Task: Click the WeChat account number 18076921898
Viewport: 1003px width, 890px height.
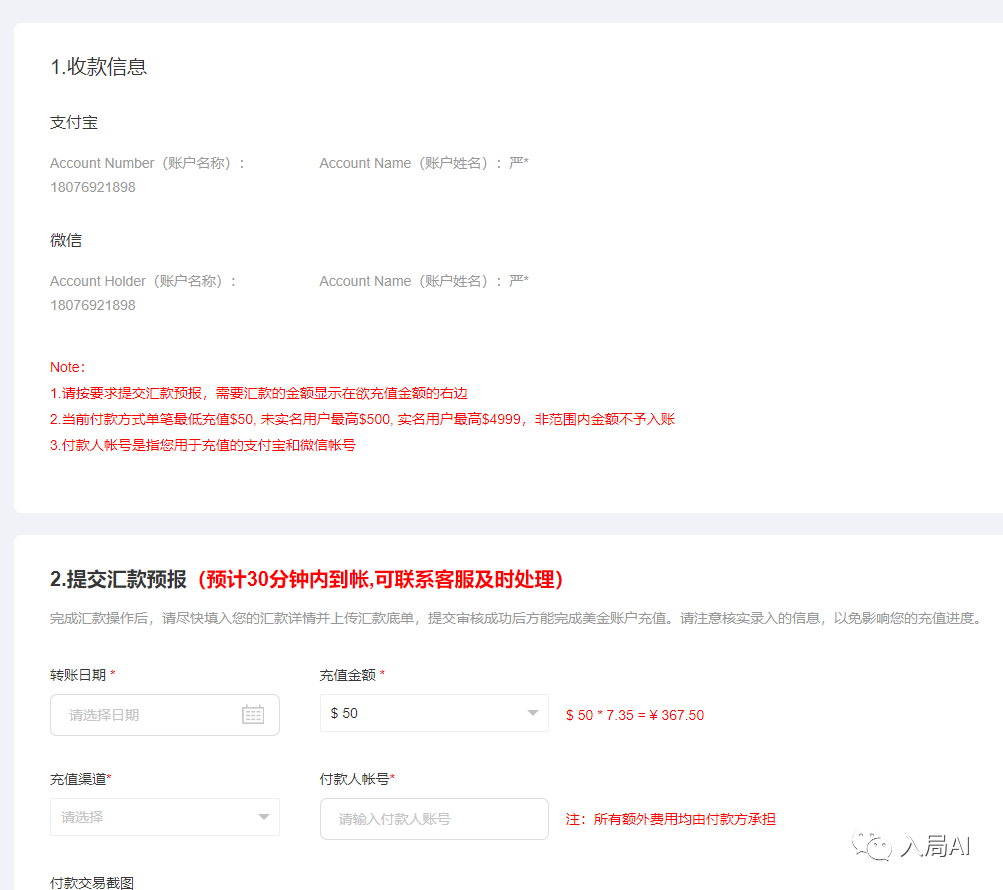Action: tap(93, 305)
